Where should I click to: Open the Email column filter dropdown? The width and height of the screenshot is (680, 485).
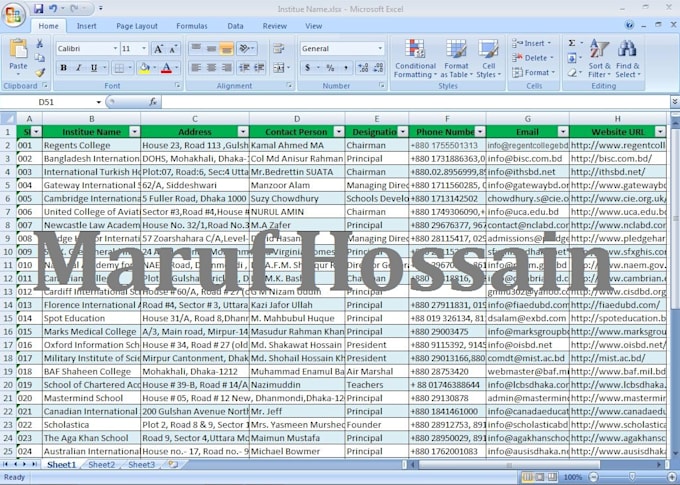point(563,132)
